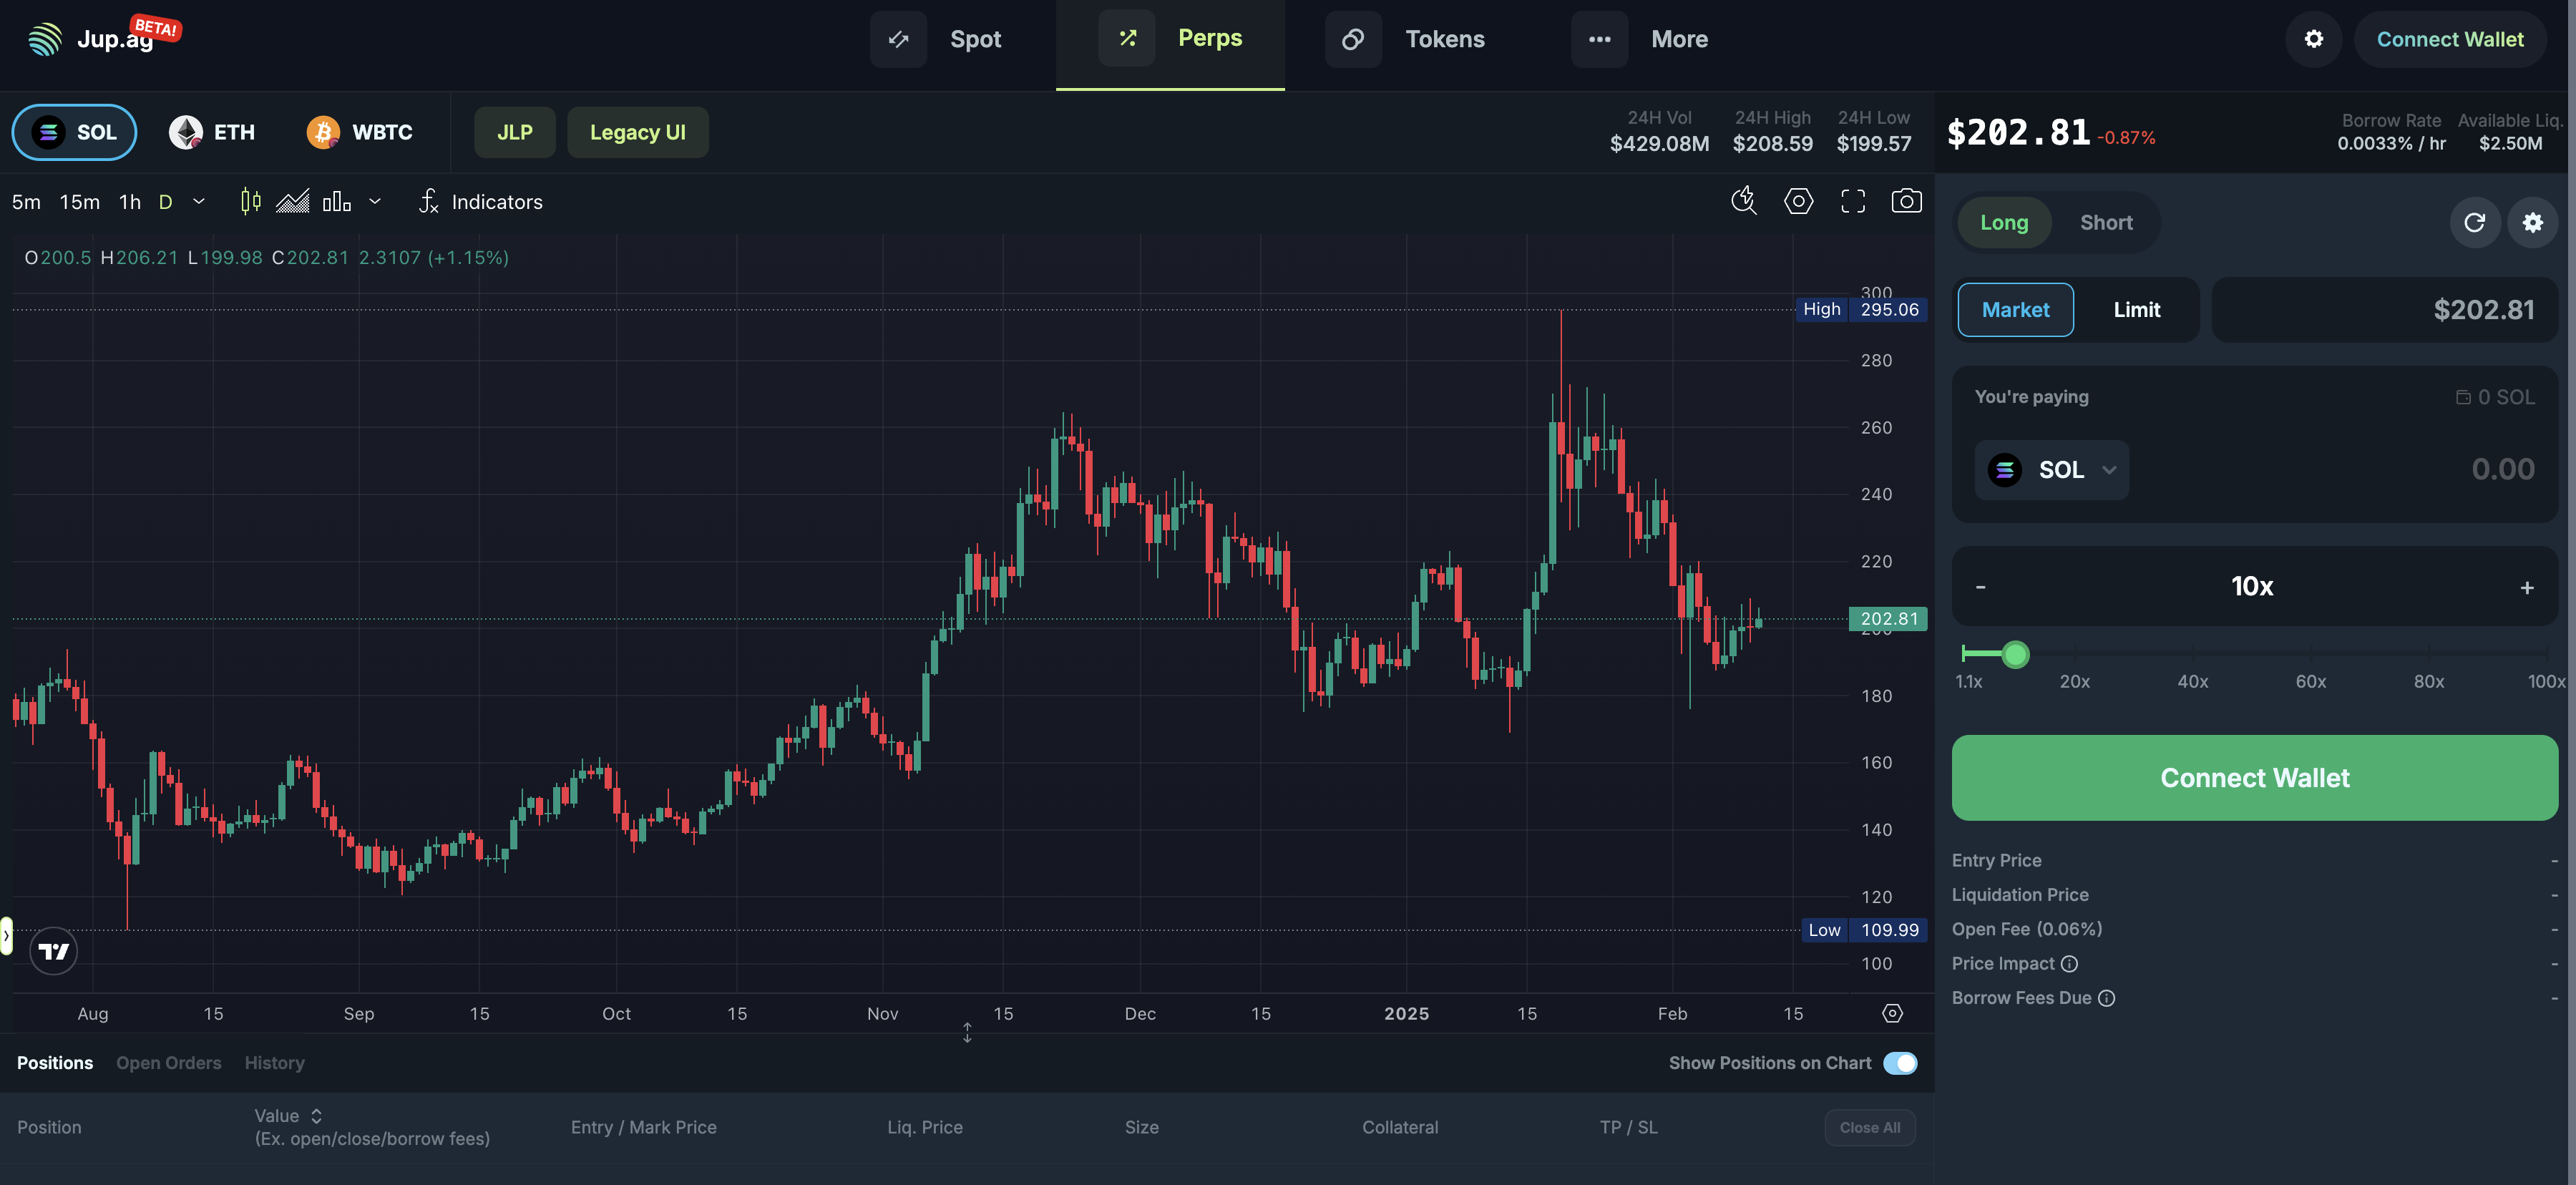This screenshot has width=2576, height=1185.
Task: Click the leverage slider handle
Action: pos(2015,654)
